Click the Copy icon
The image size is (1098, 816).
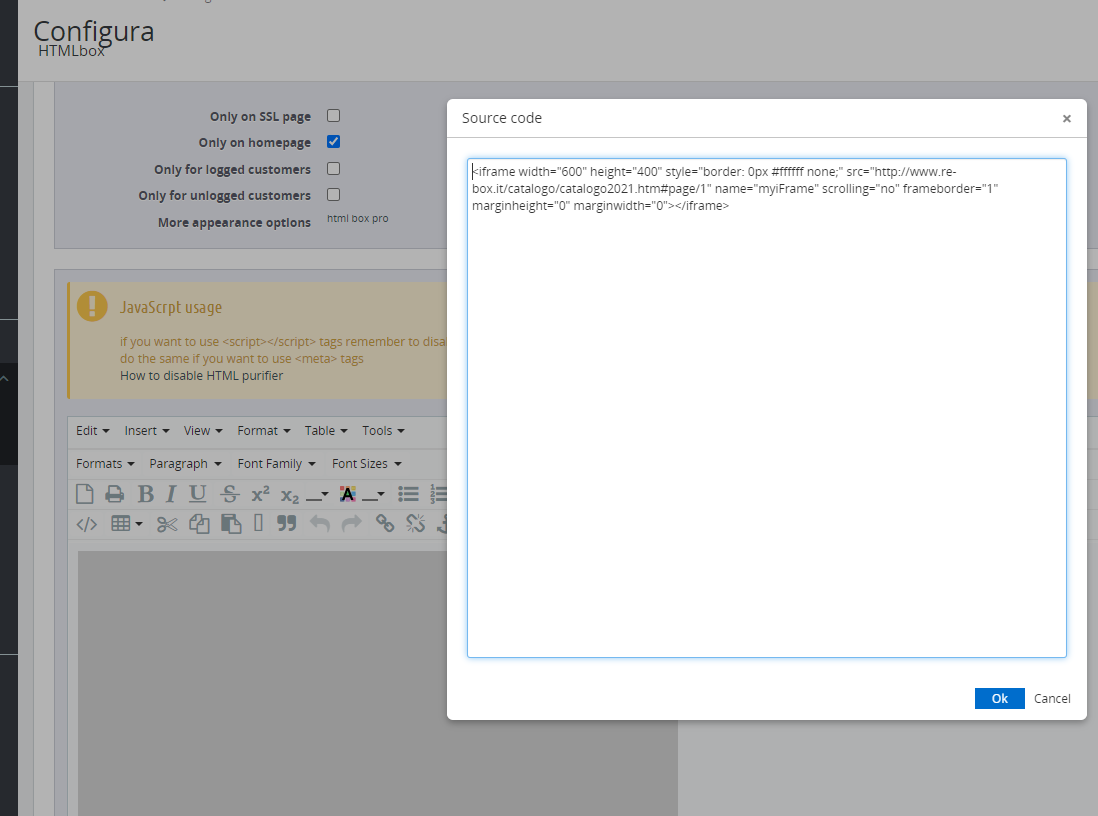[200, 524]
